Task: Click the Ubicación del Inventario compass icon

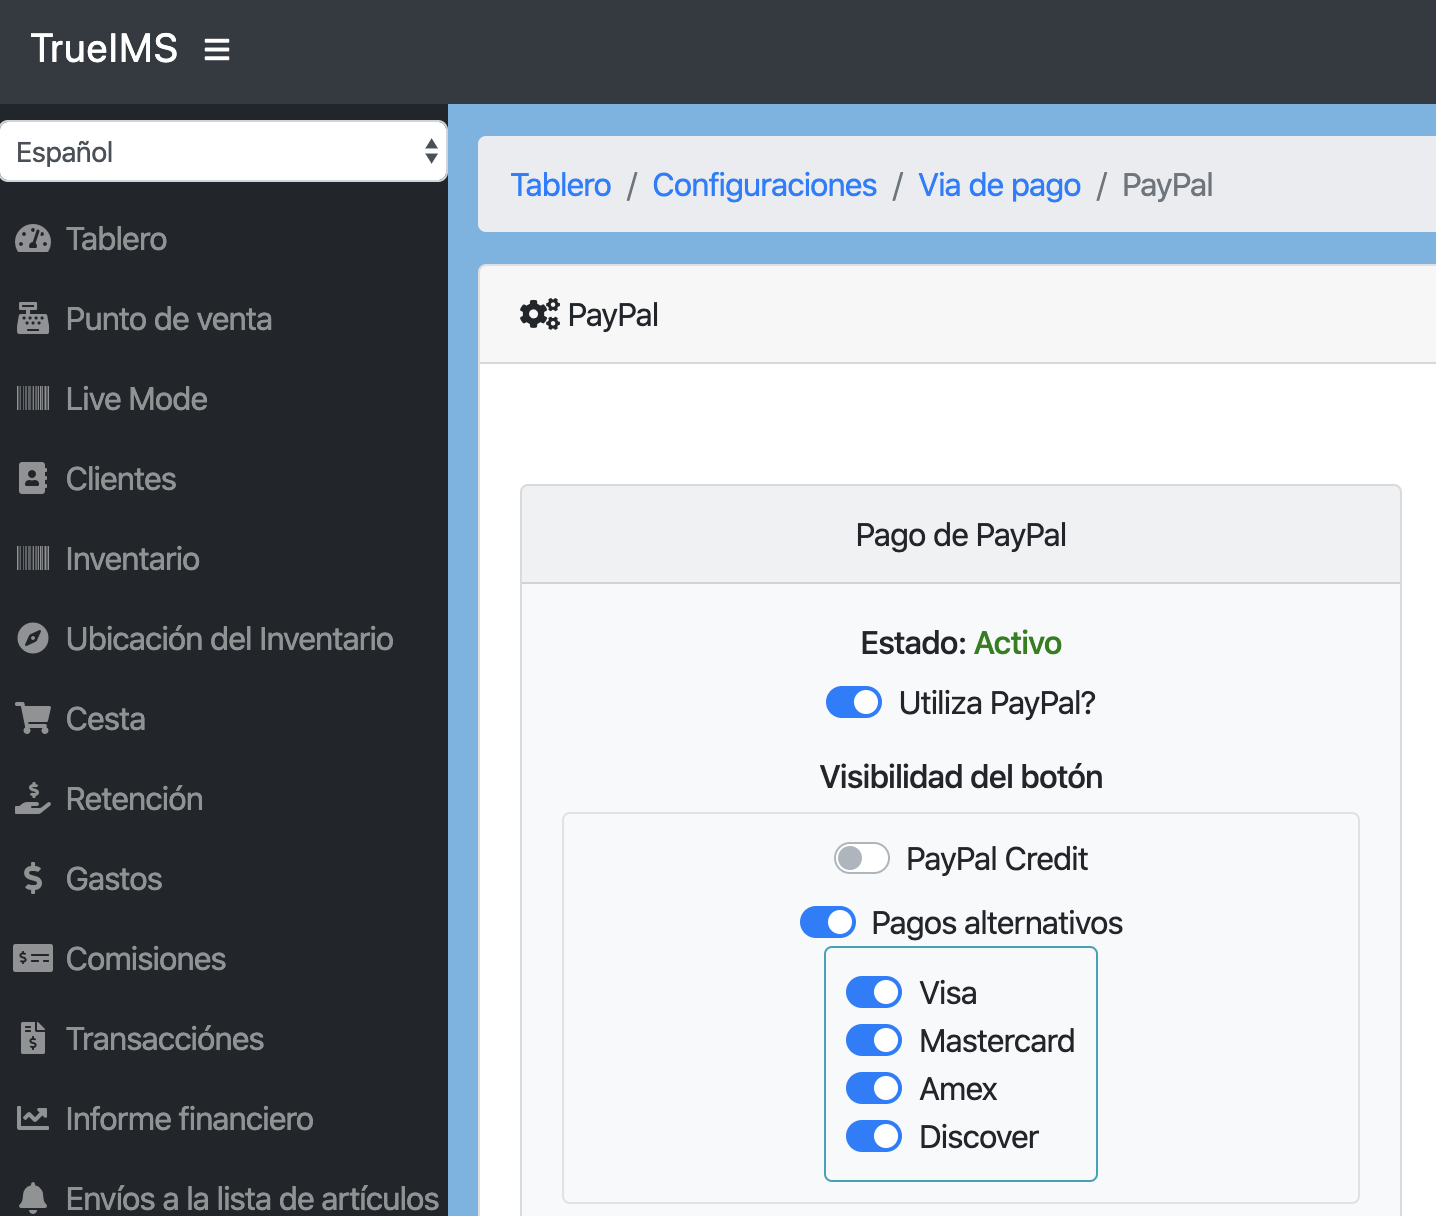Action: [33, 639]
